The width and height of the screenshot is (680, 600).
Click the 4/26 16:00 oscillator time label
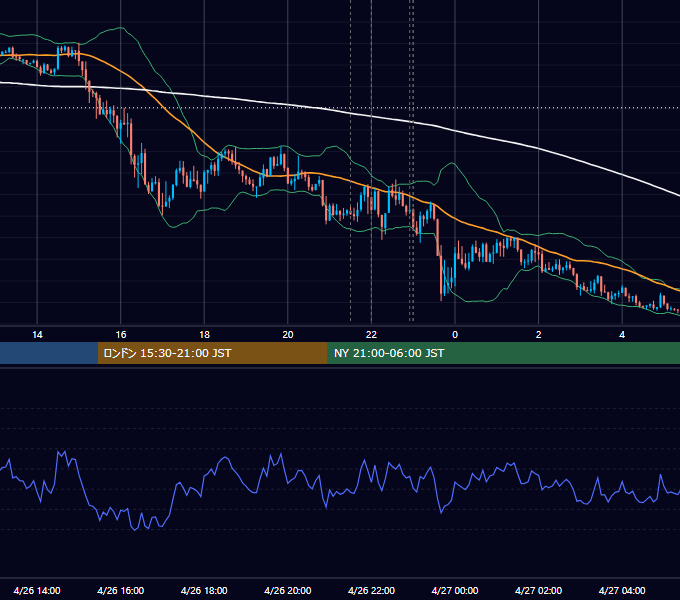click(121, 590)
